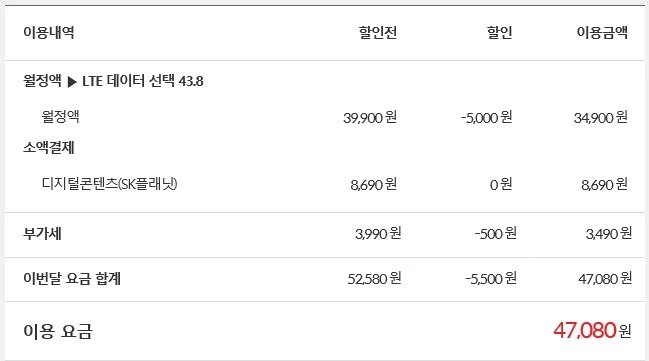
Task: Click the 소액결제 section heading
Action: 49,147
